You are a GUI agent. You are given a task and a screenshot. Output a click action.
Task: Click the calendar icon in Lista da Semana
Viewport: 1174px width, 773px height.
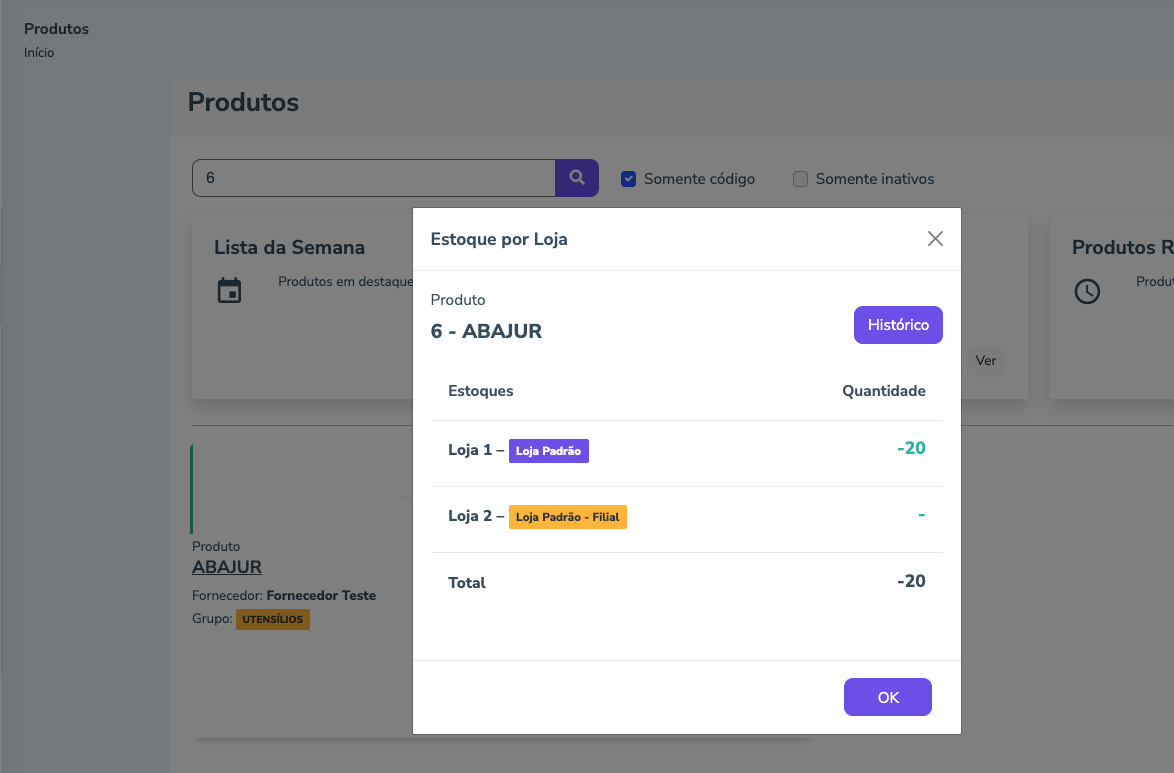230,291
